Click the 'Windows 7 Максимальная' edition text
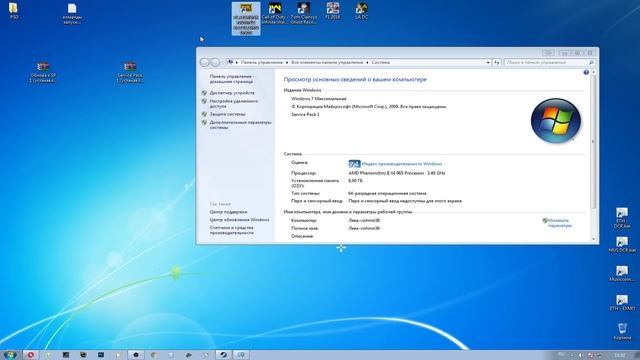 318,98
